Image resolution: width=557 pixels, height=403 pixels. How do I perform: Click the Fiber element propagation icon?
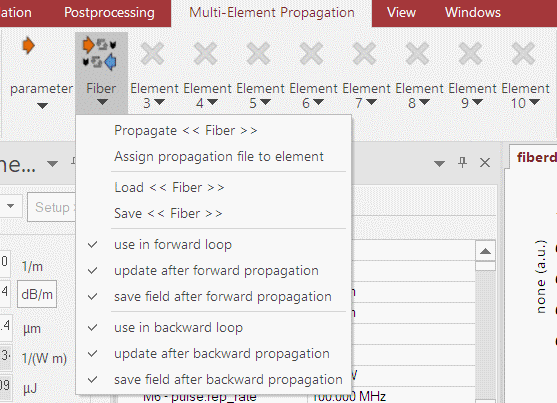tap(100, 54)
